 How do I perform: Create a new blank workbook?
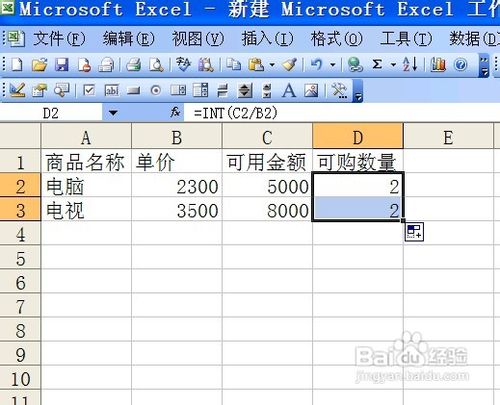(x=16, y=64)
